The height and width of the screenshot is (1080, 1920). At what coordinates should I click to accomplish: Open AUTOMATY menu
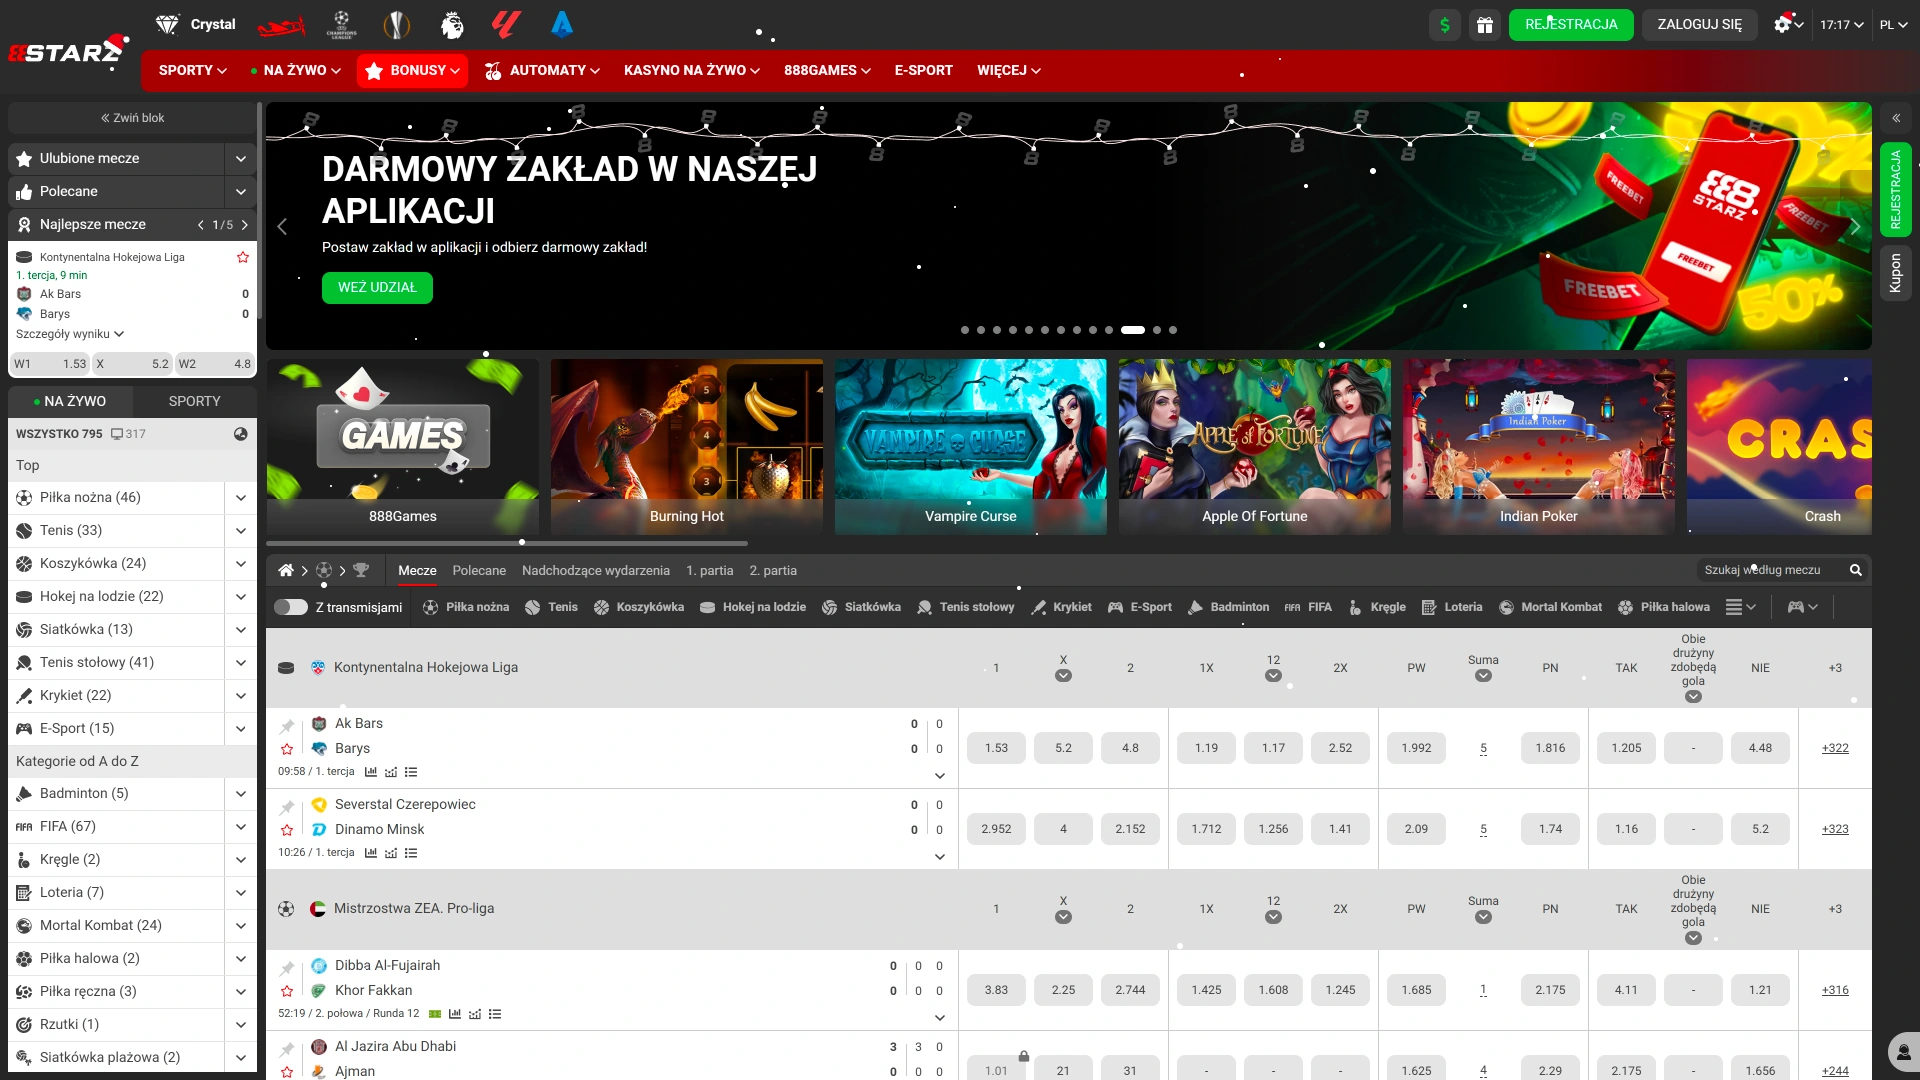[542, 70]
